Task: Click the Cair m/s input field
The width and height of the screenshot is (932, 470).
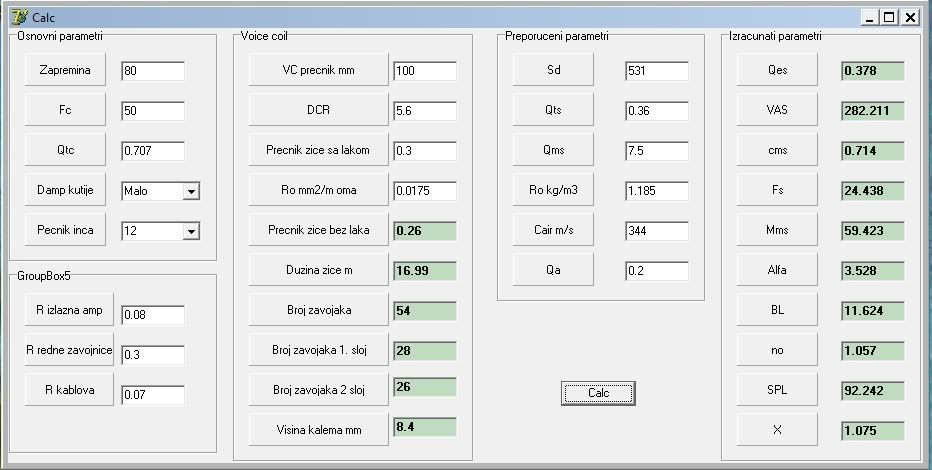Action: (657, 231)
